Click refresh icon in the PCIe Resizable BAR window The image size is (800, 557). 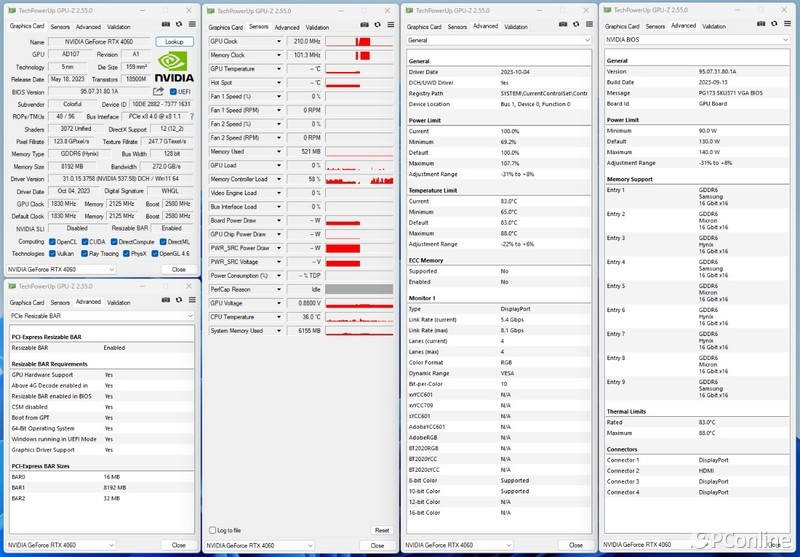pyautogui.click(x=179, y=300)
